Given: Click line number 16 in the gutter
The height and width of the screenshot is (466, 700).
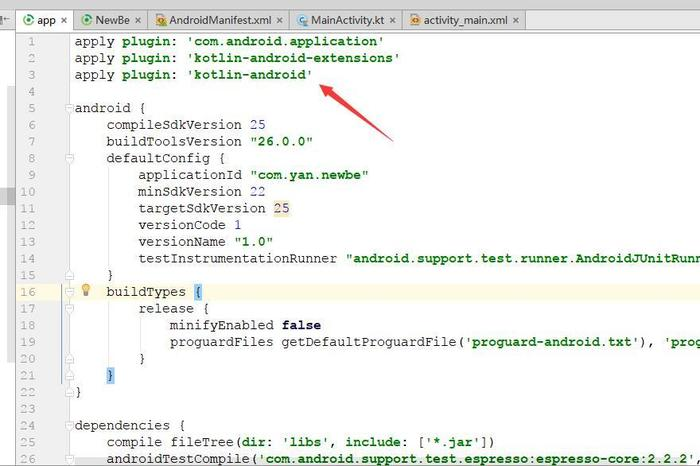Looking at the screenshot, I should [x=28, y=292].
